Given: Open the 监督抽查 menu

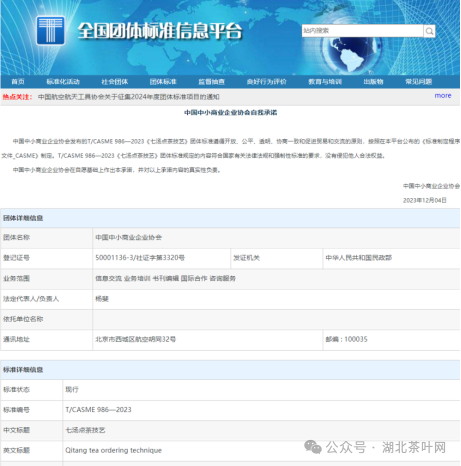Looking at the screenshot, I should click(x=211, y=82).
